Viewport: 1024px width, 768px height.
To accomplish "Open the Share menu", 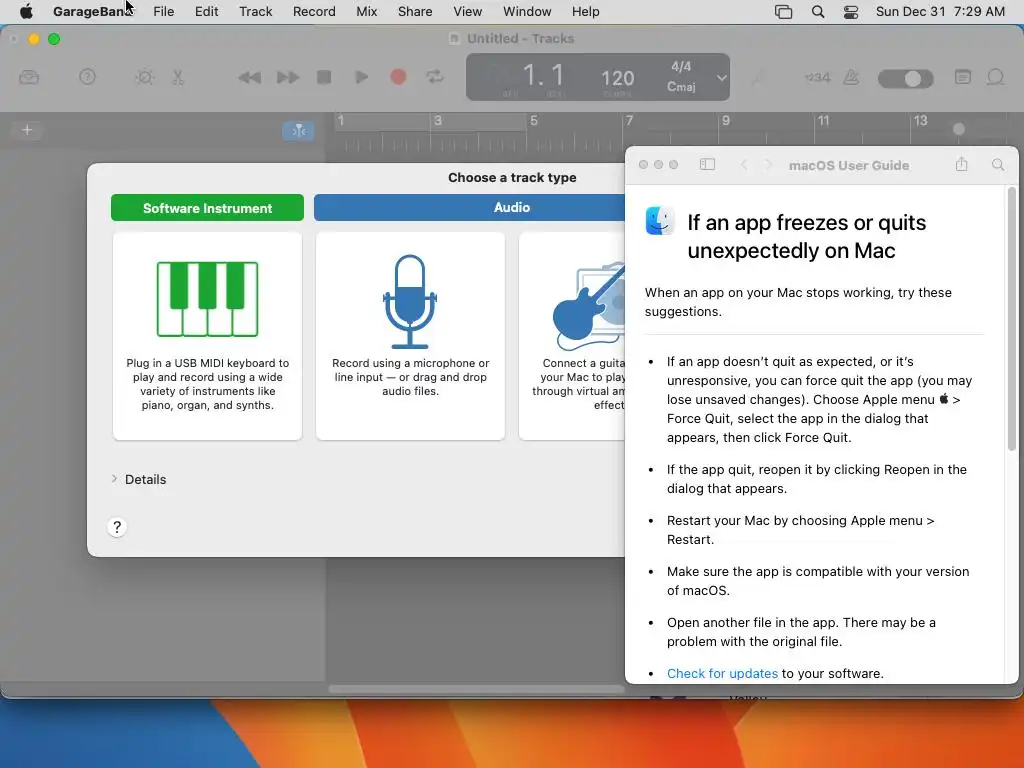I will [x=415, y=11].
